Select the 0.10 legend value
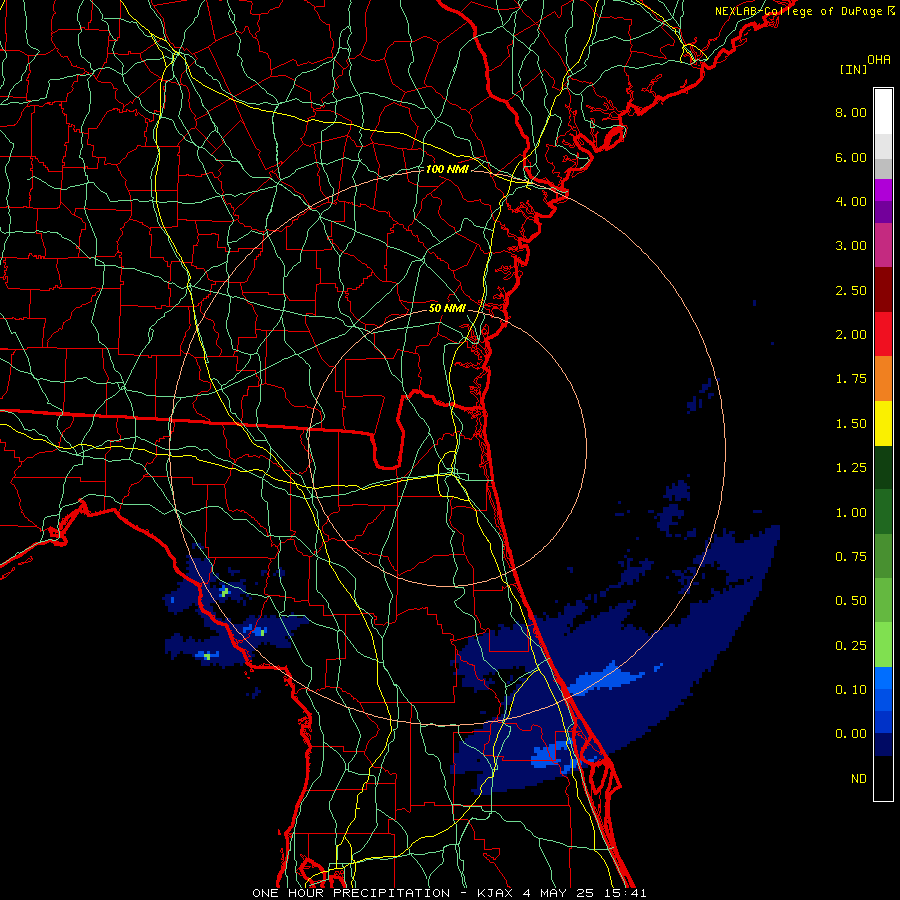Screen dimensions: 900x900 point(851,690)
